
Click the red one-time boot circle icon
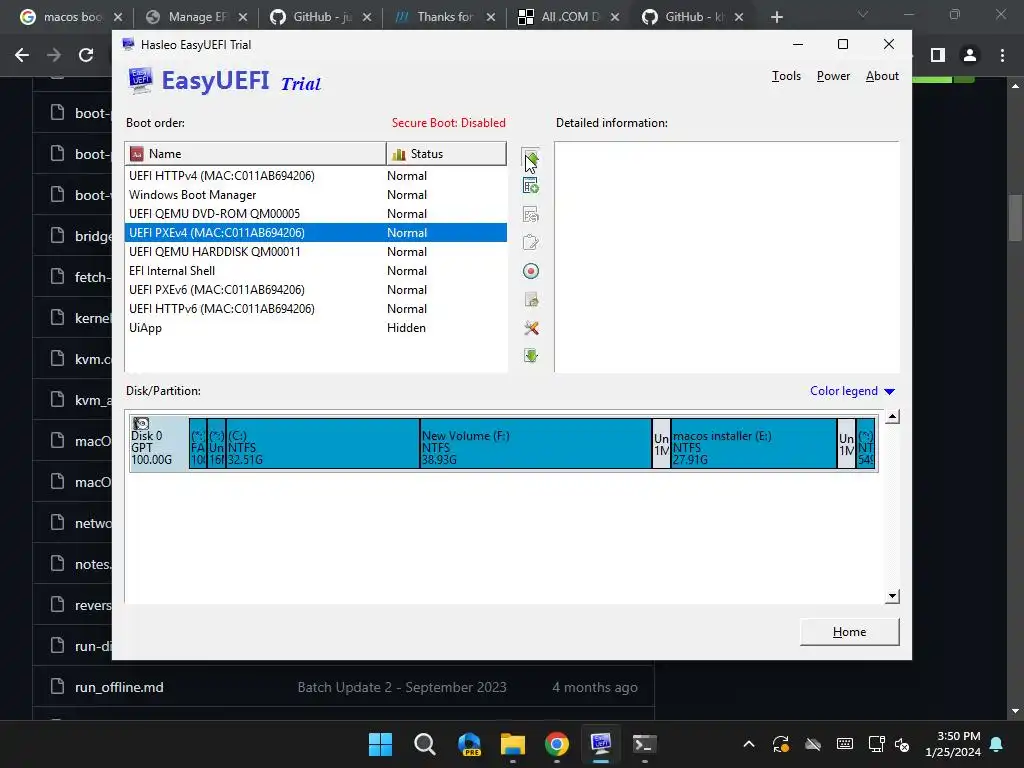pos(531,271)
